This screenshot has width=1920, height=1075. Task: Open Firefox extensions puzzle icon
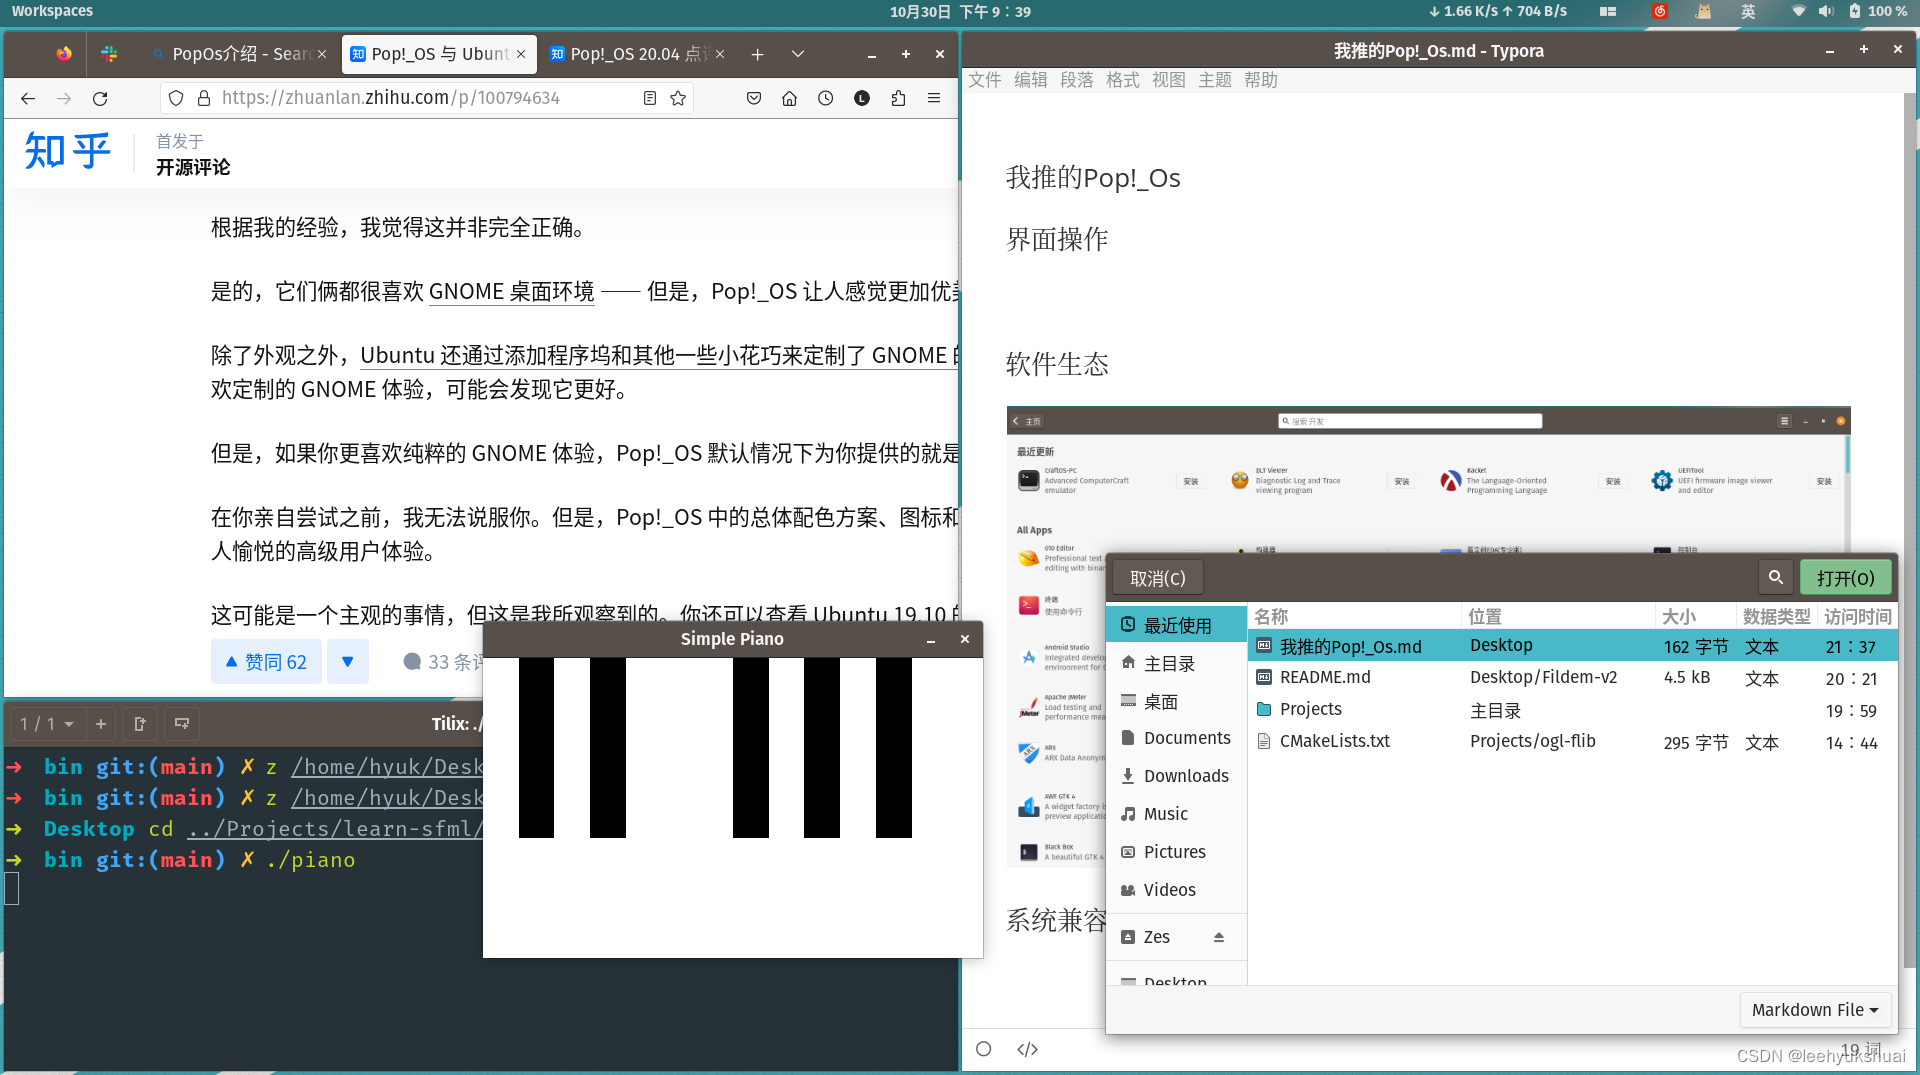(x=898, y=98)
